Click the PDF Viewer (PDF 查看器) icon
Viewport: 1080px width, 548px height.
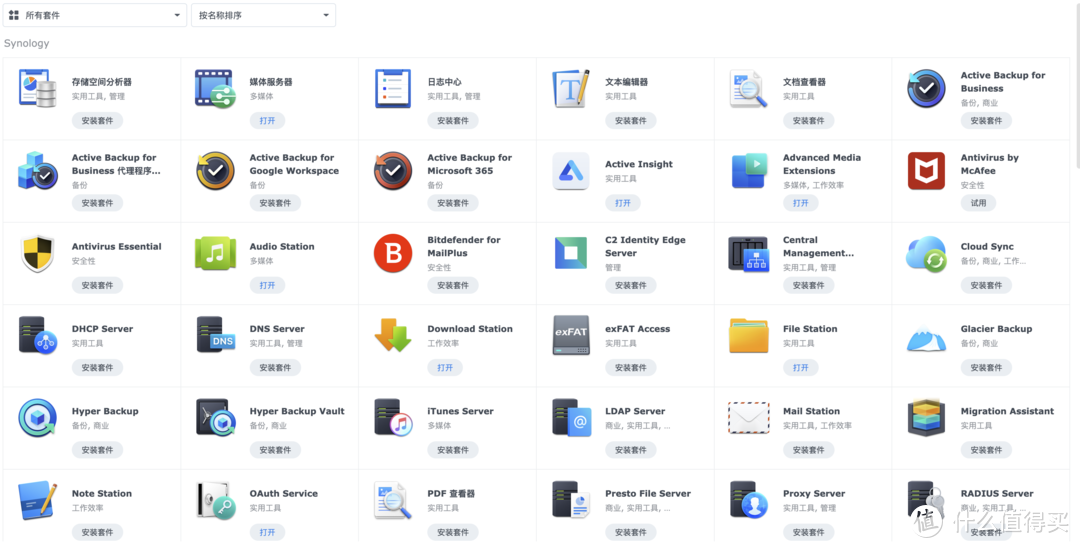coord(393,500)
